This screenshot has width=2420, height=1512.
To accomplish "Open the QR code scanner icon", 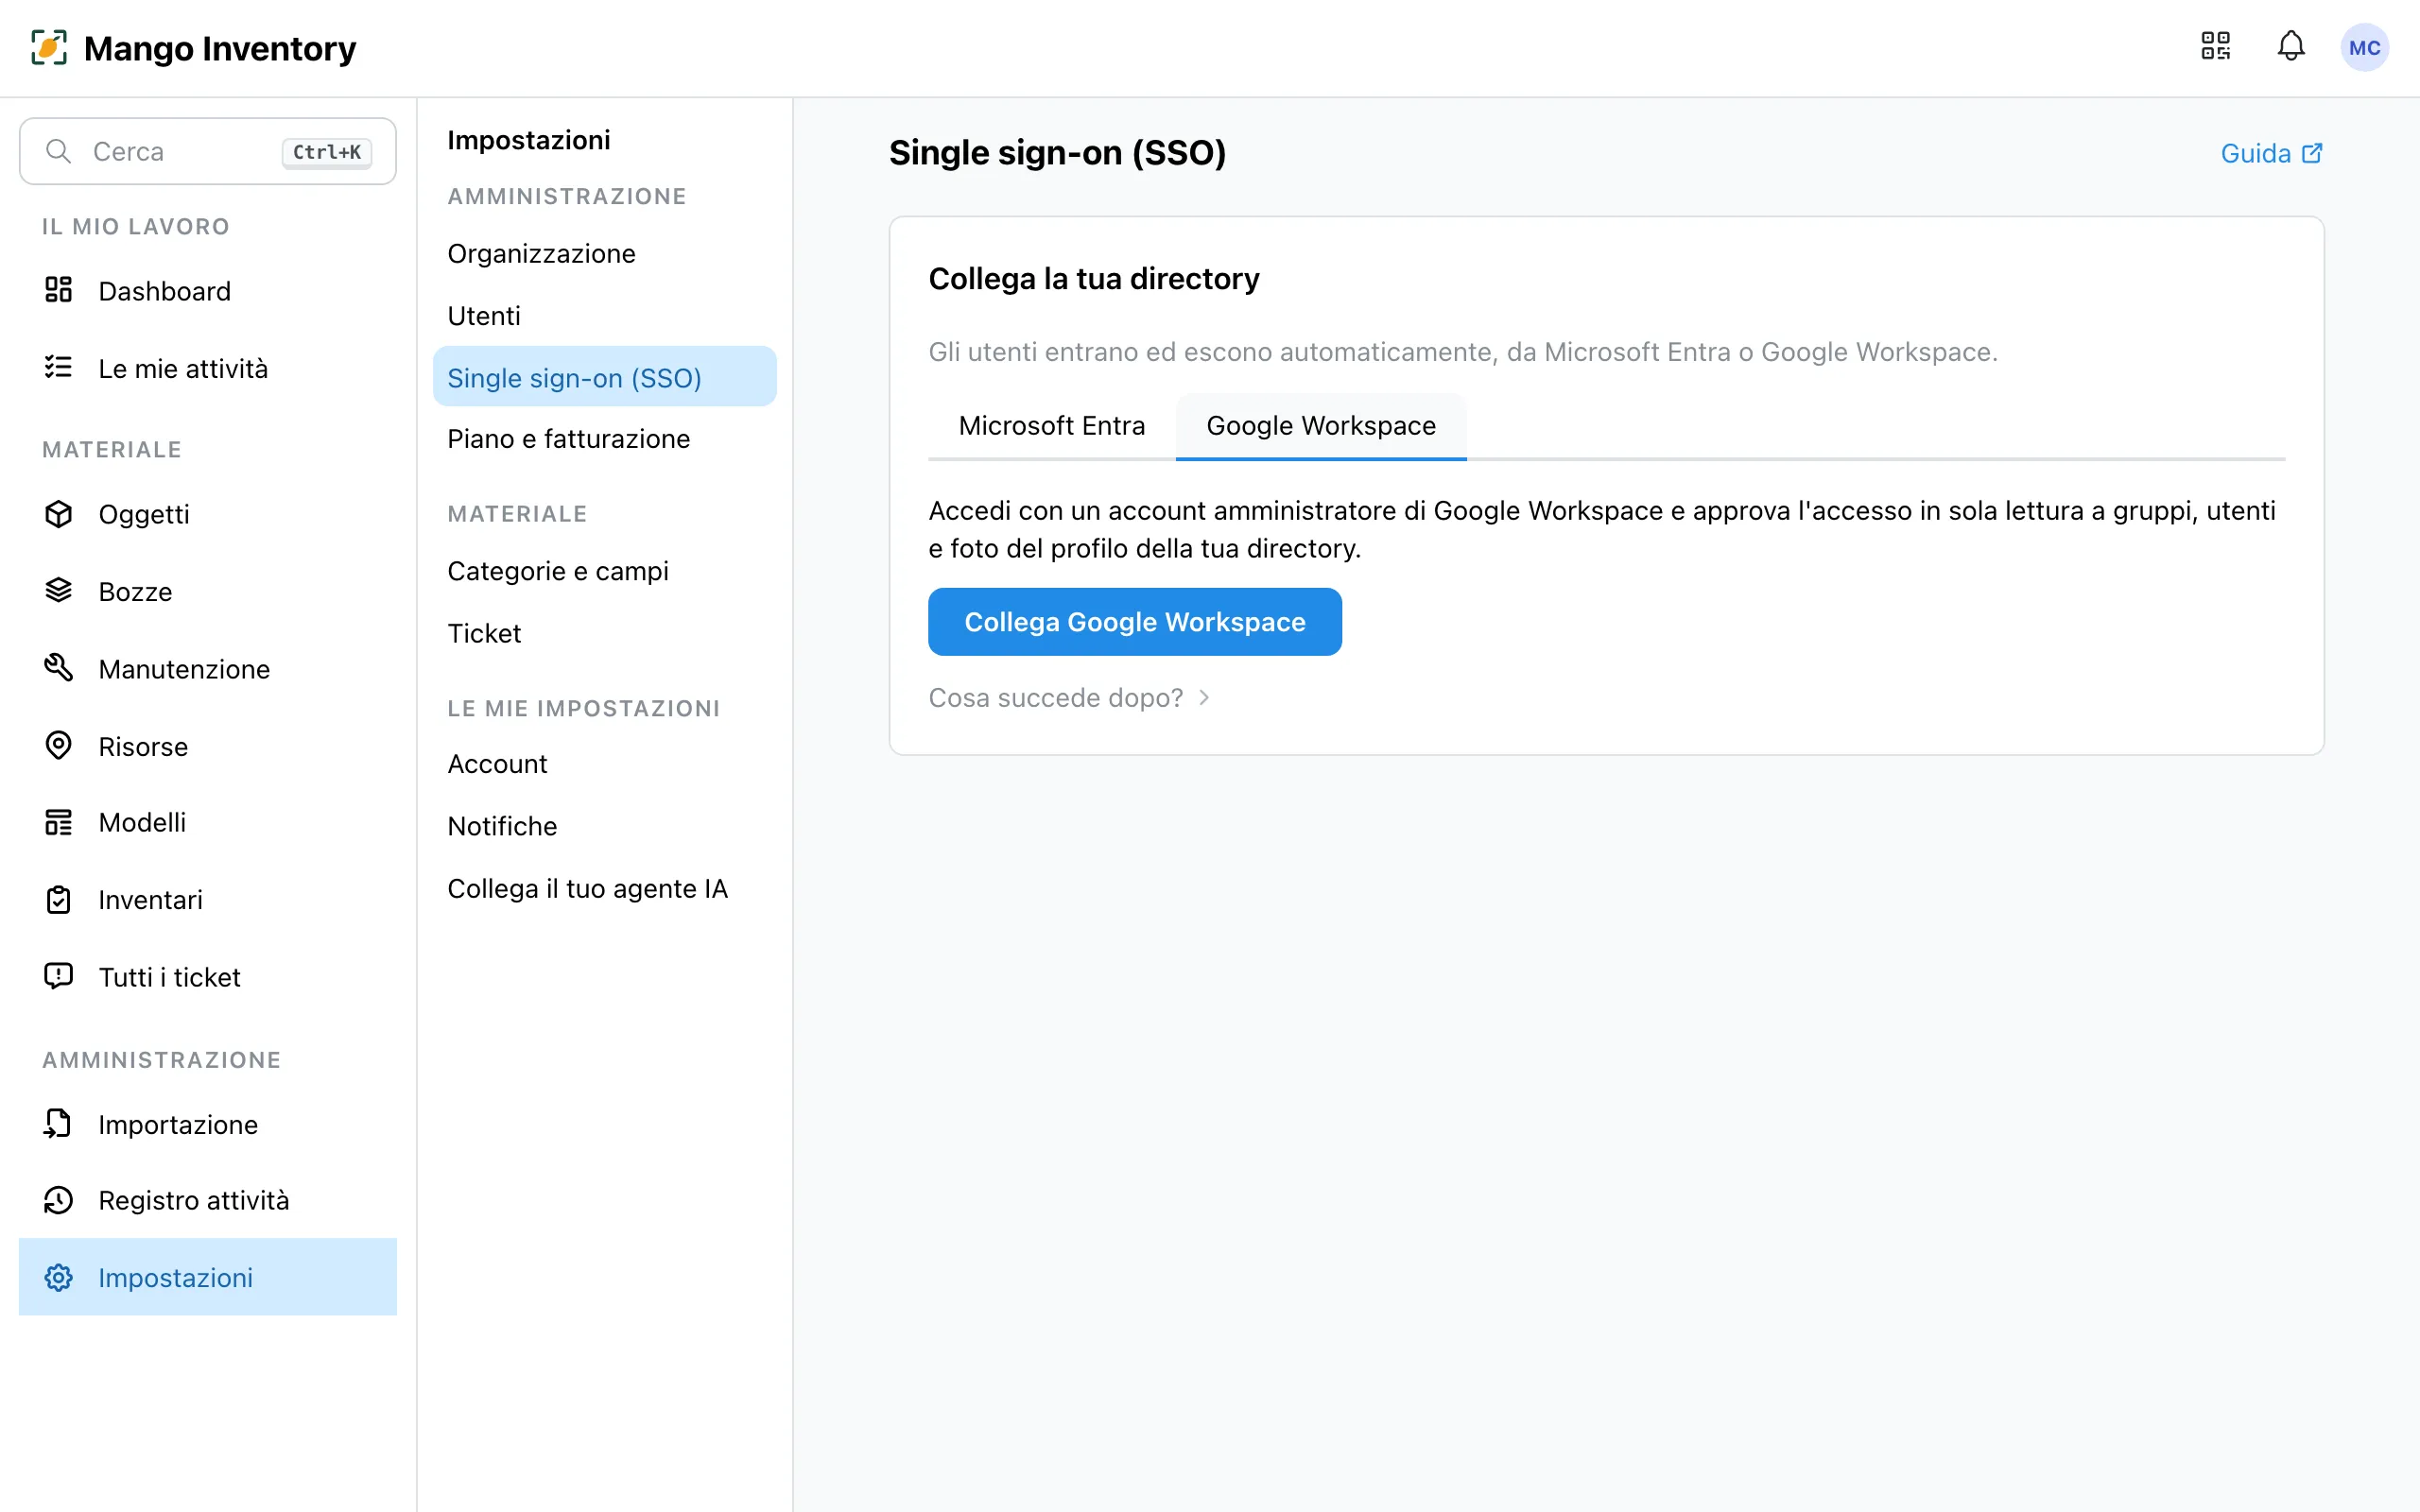I will pos(2215,46).
